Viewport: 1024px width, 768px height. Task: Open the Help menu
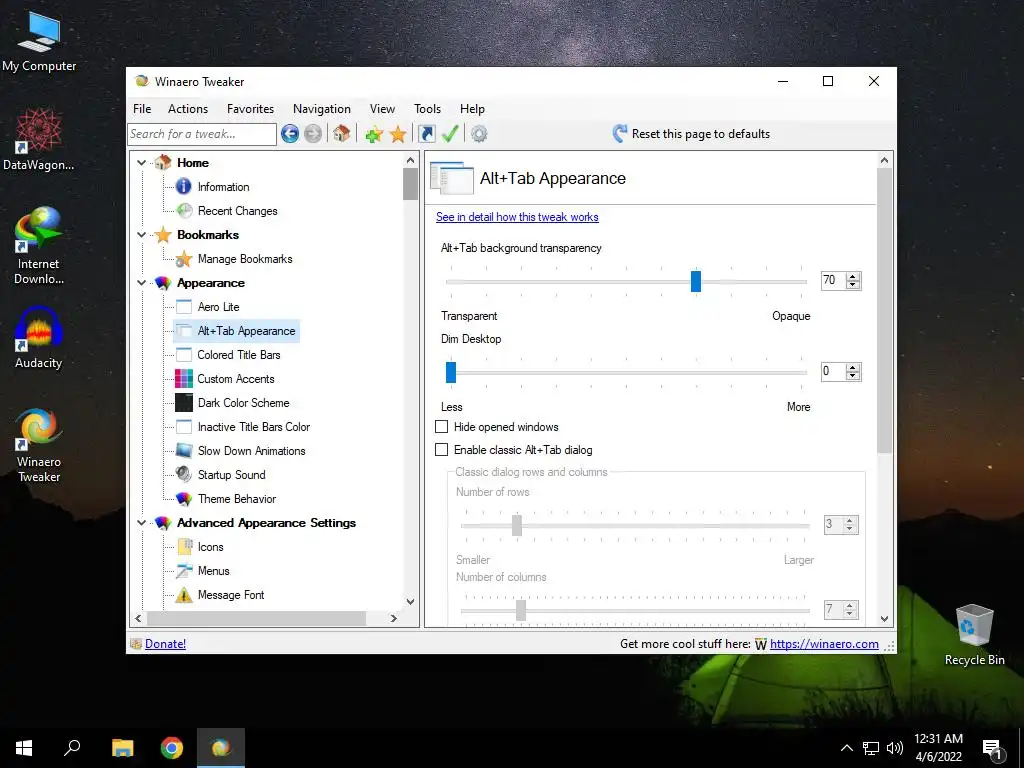click(x=472, y=109)
